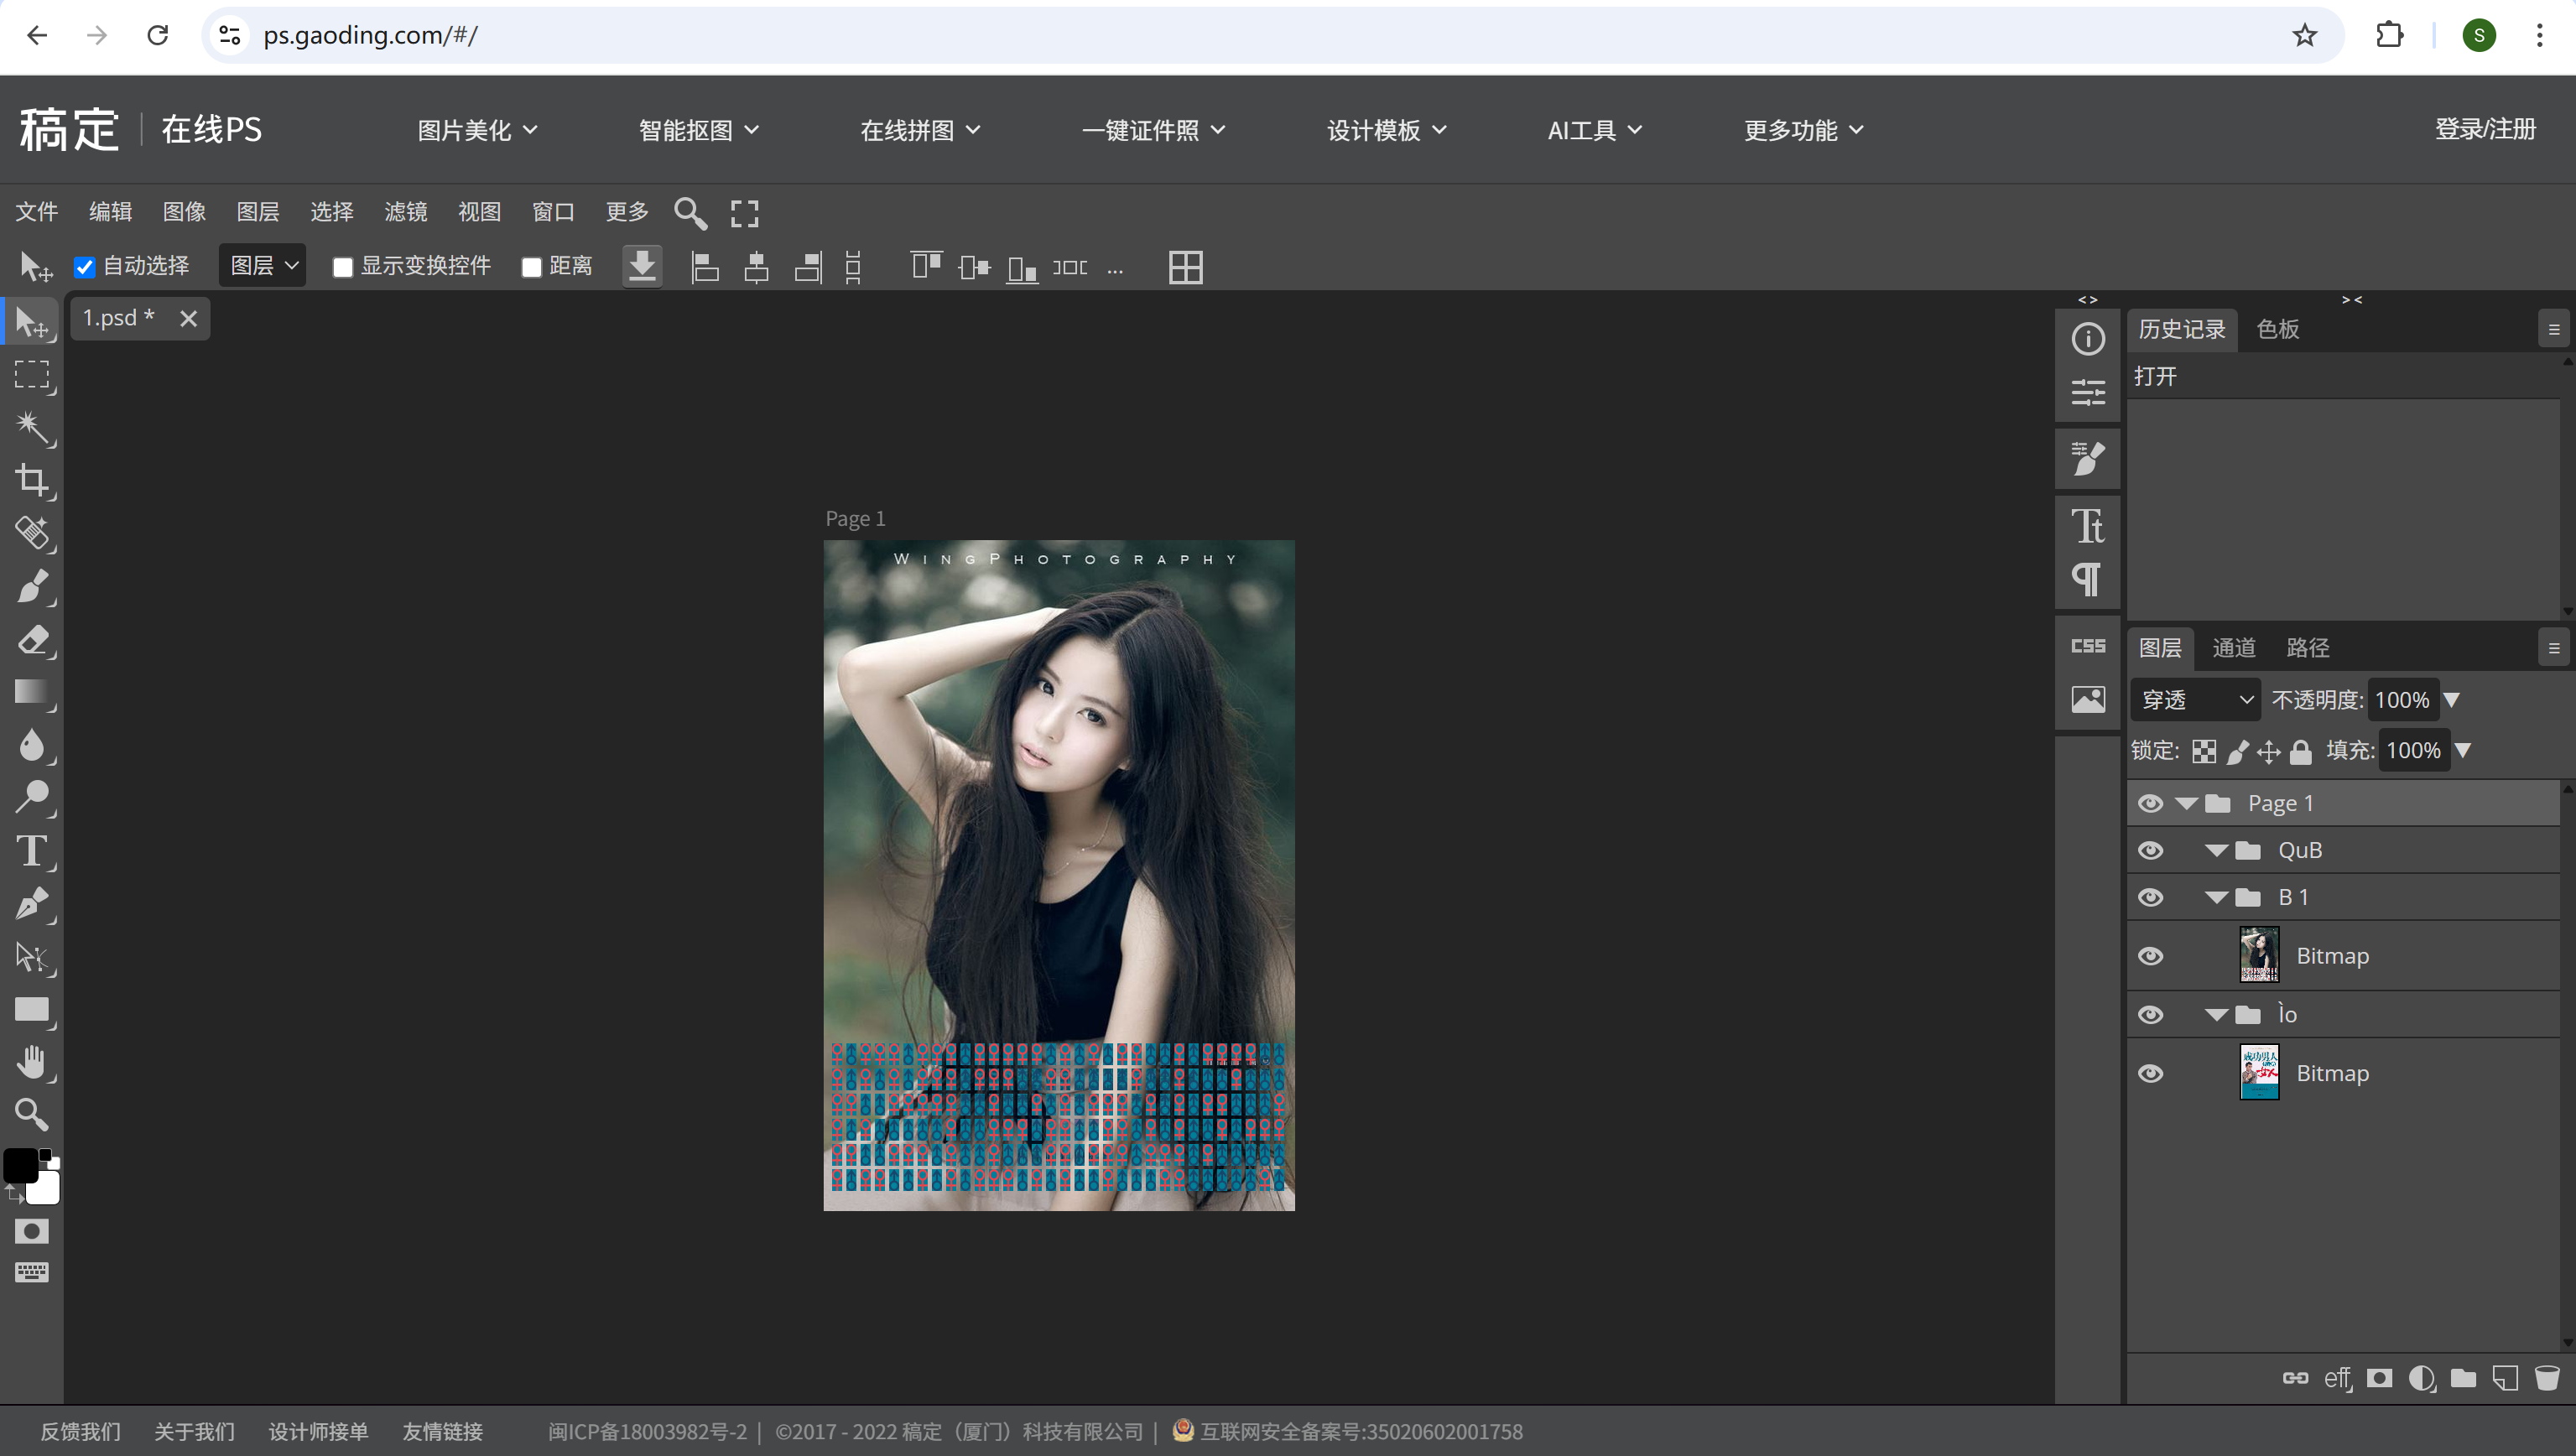This screenshot has width=2576, height=1456.
Task: Click the fullscreen icon in menu bar
Action: pos(744,213)
